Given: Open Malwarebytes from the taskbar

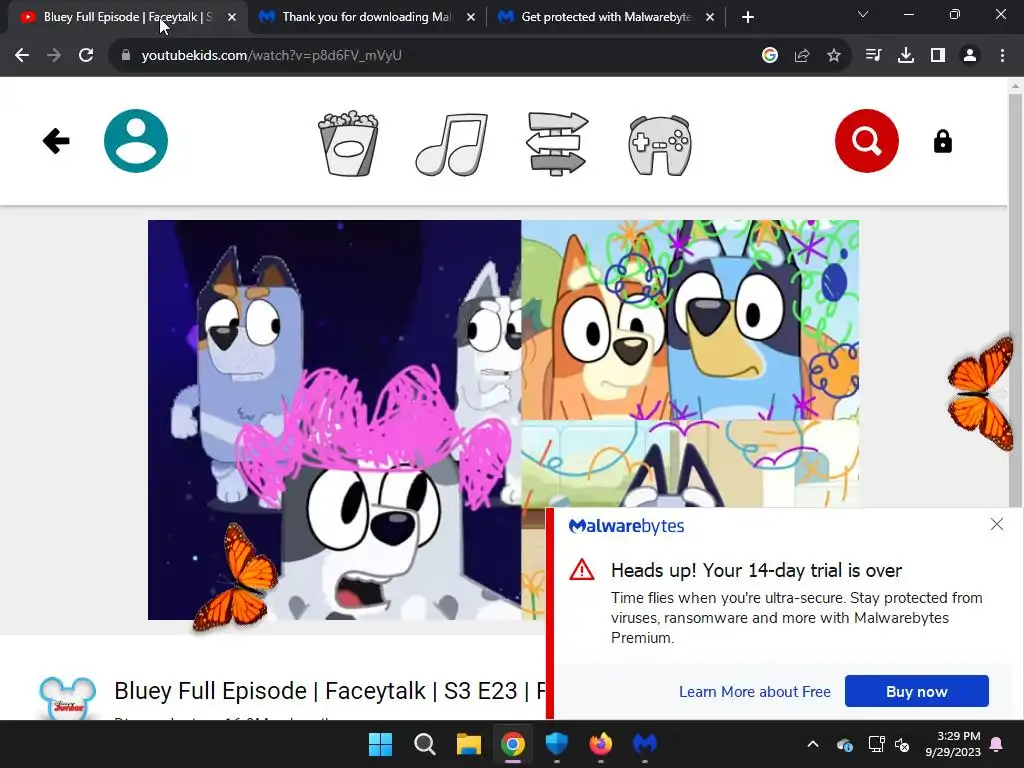Looking at the screenshot, I should point(645,744).
